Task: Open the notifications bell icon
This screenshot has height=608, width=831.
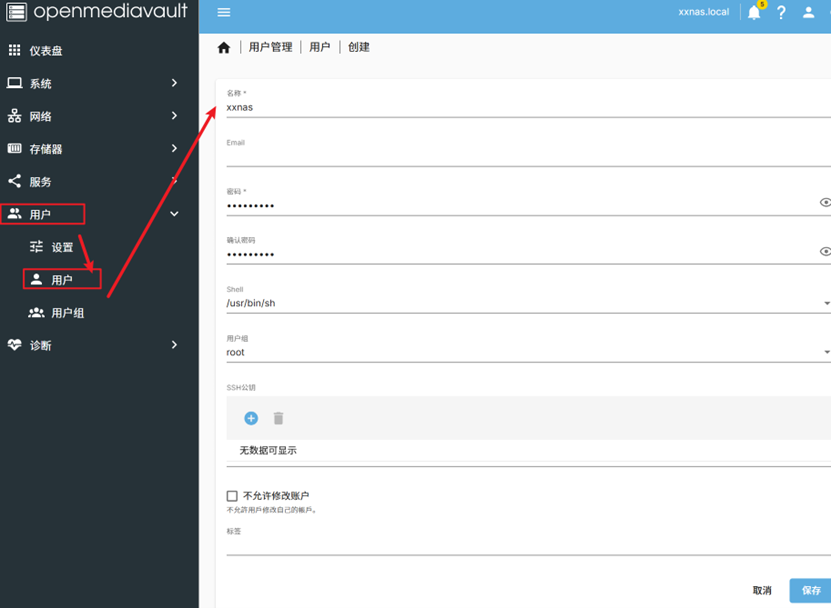Action: 754,13
